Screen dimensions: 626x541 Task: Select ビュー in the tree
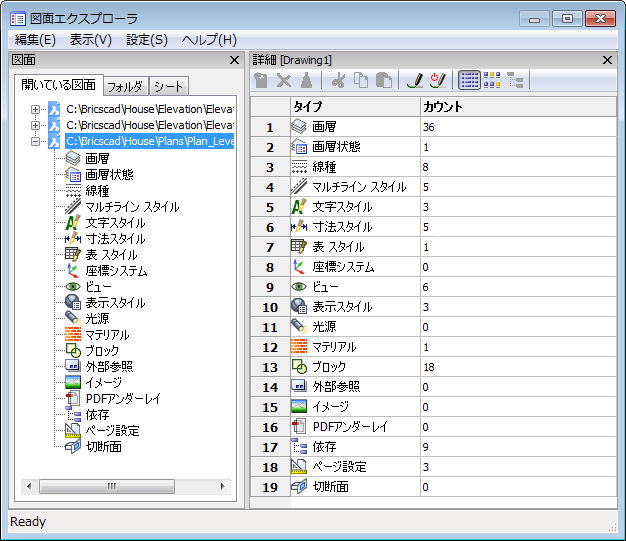click(98, 287)
